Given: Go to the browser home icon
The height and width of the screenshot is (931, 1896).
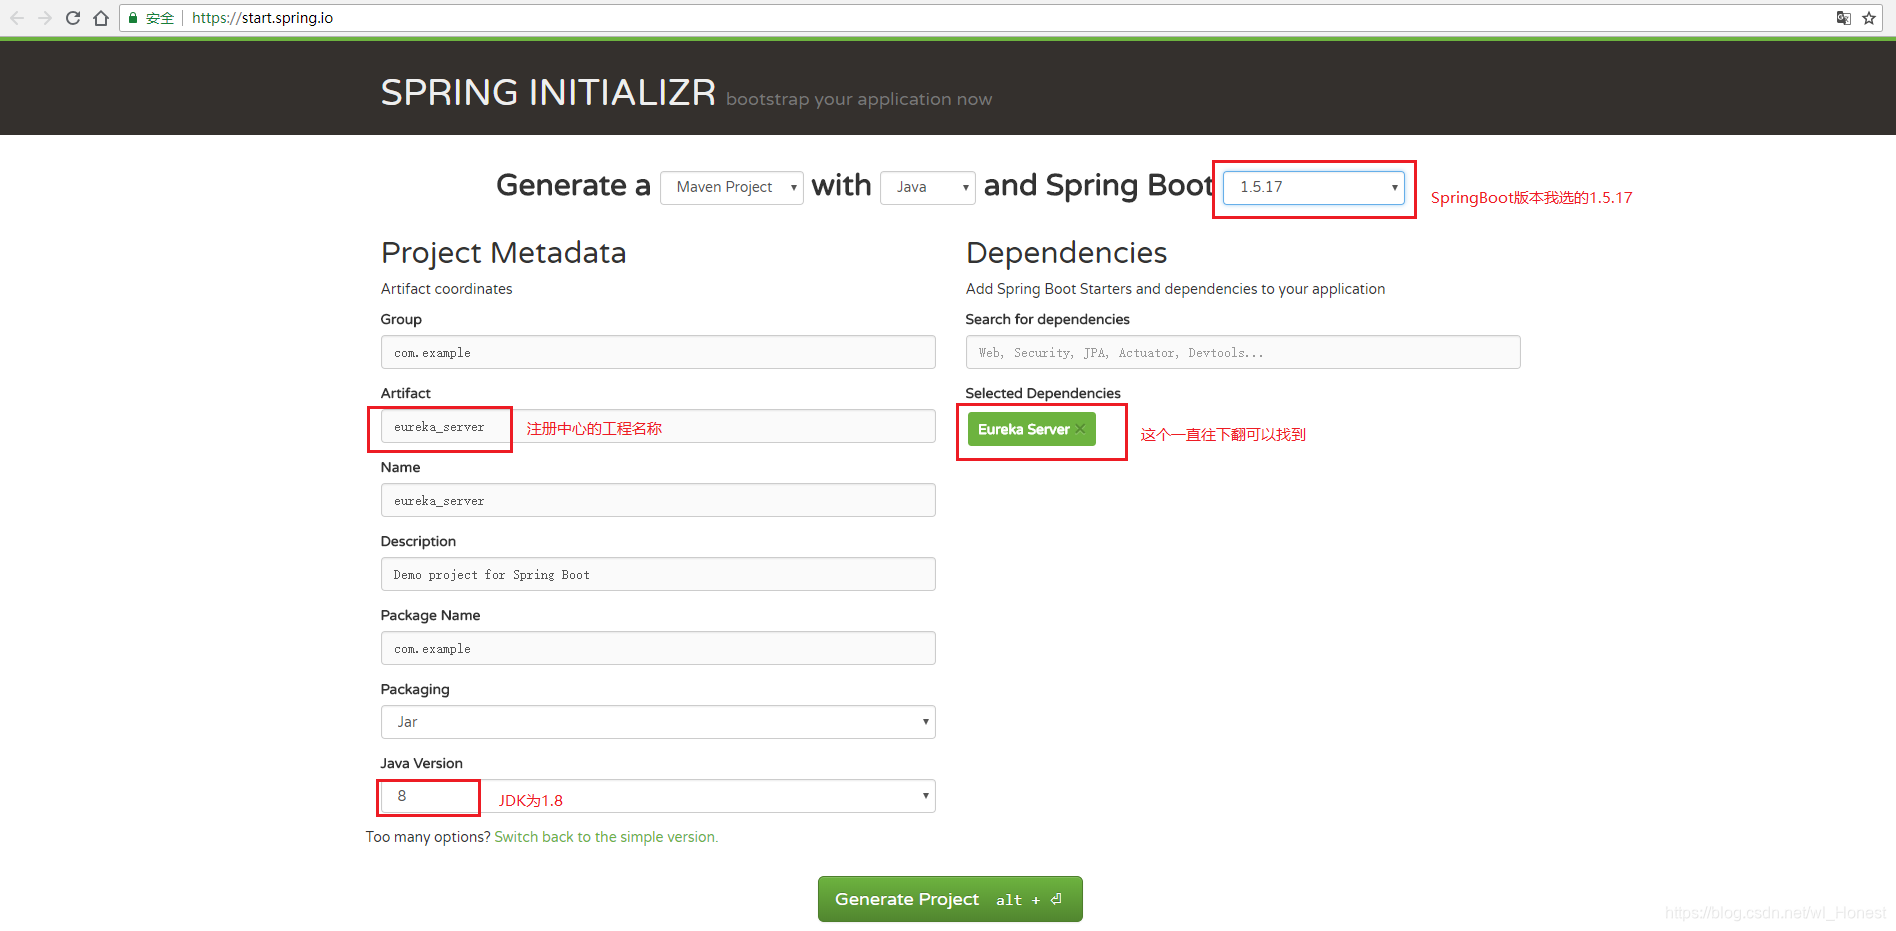Looking at the screenshot, I should (101, 18).
